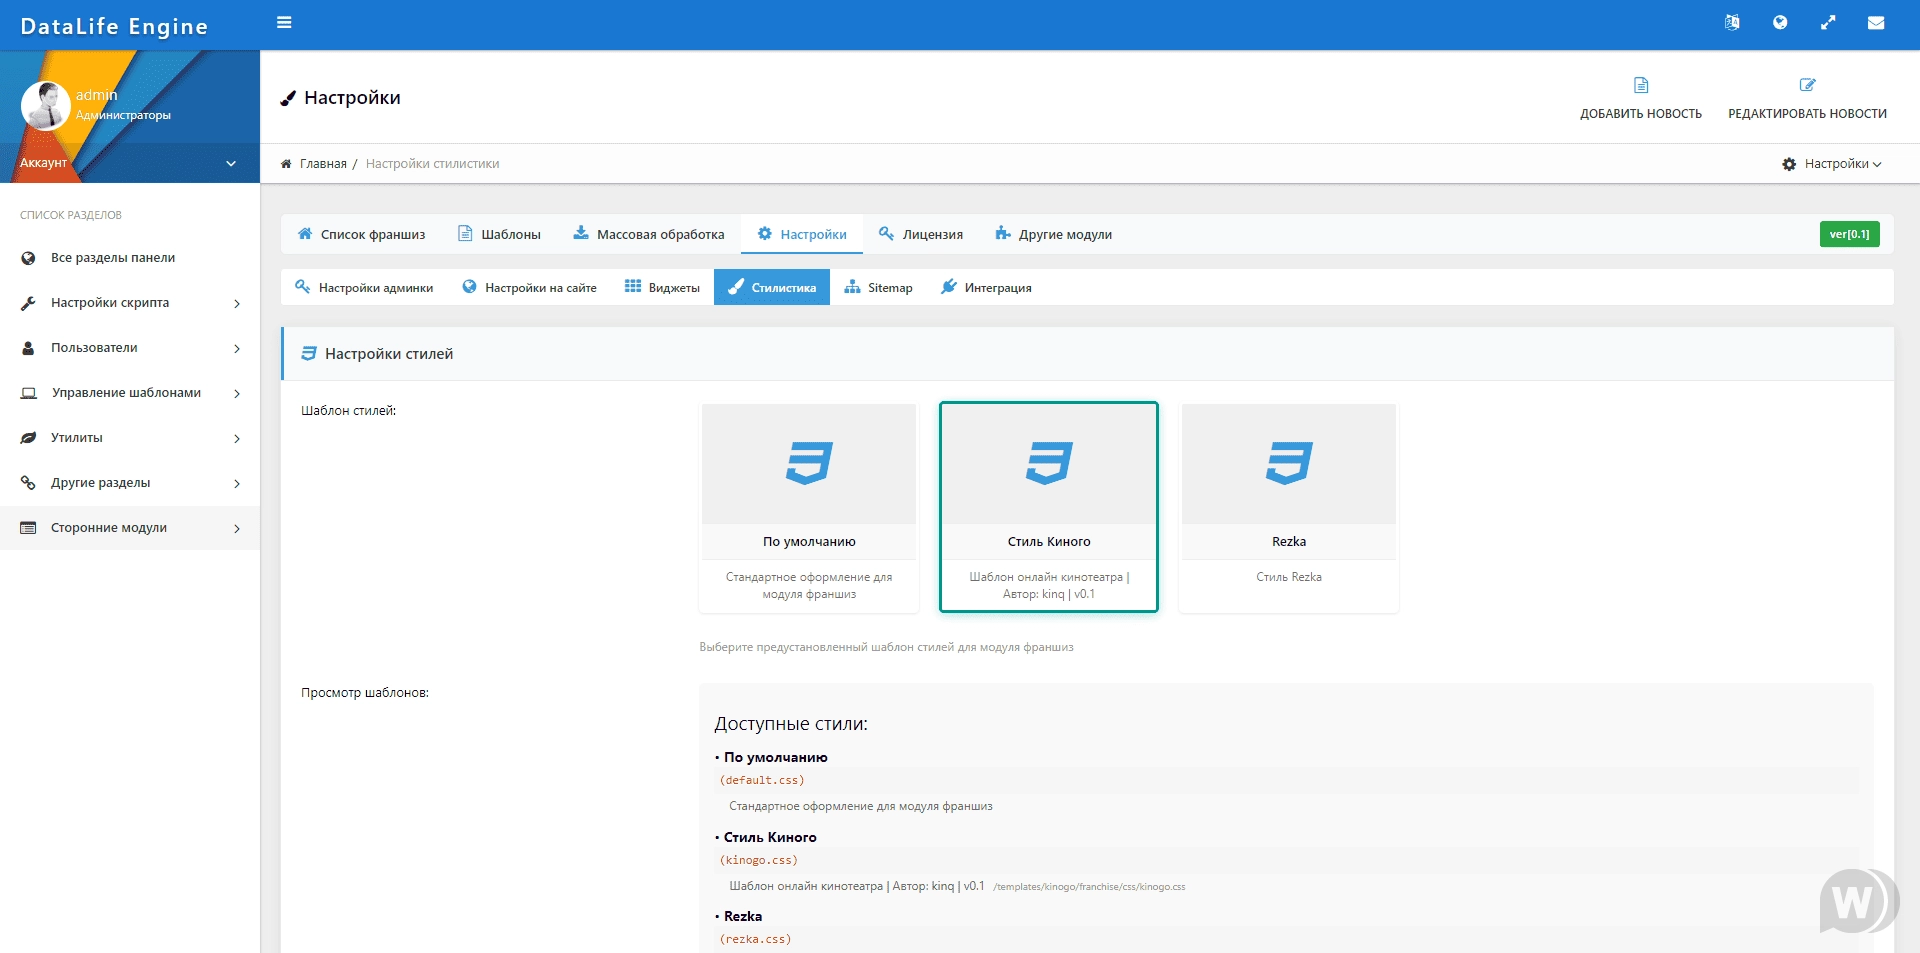Open the Настройки dropdown at top right

[x=1832, y=164]
